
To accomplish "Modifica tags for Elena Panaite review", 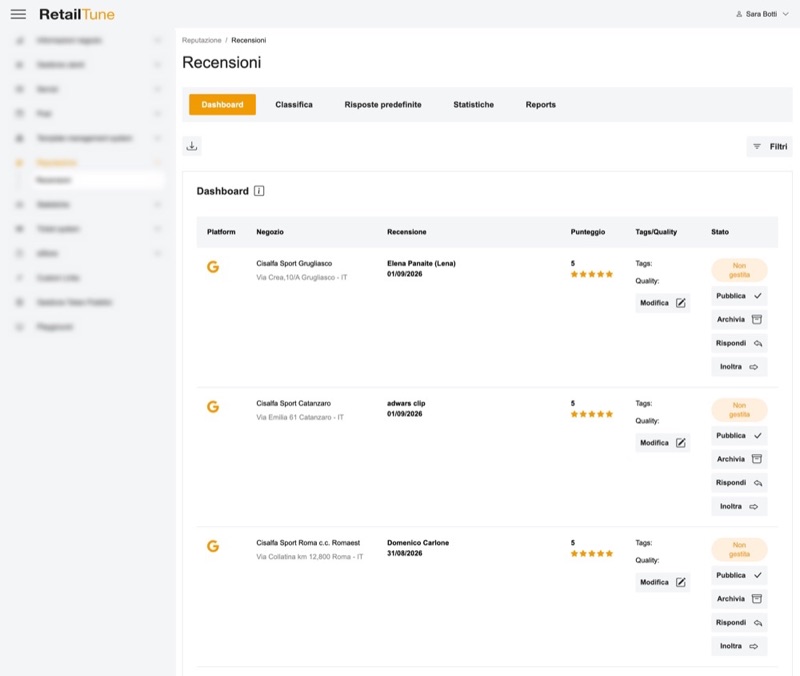I will pos(663,303).
